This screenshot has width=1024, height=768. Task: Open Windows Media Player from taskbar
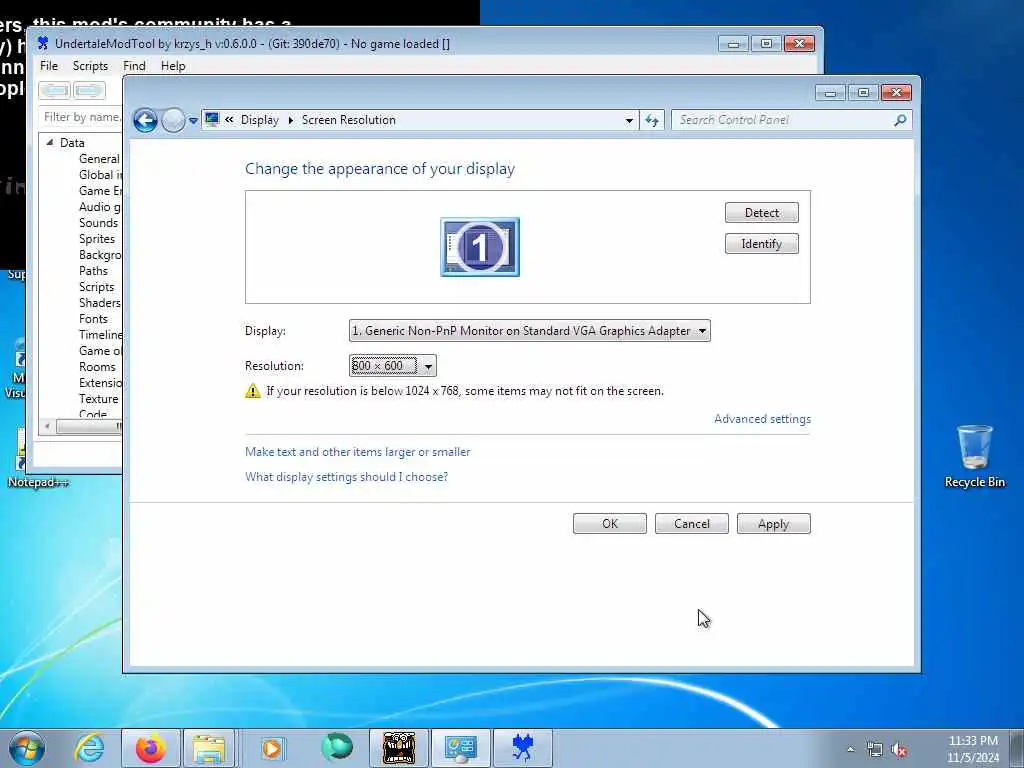click(272, 748)
